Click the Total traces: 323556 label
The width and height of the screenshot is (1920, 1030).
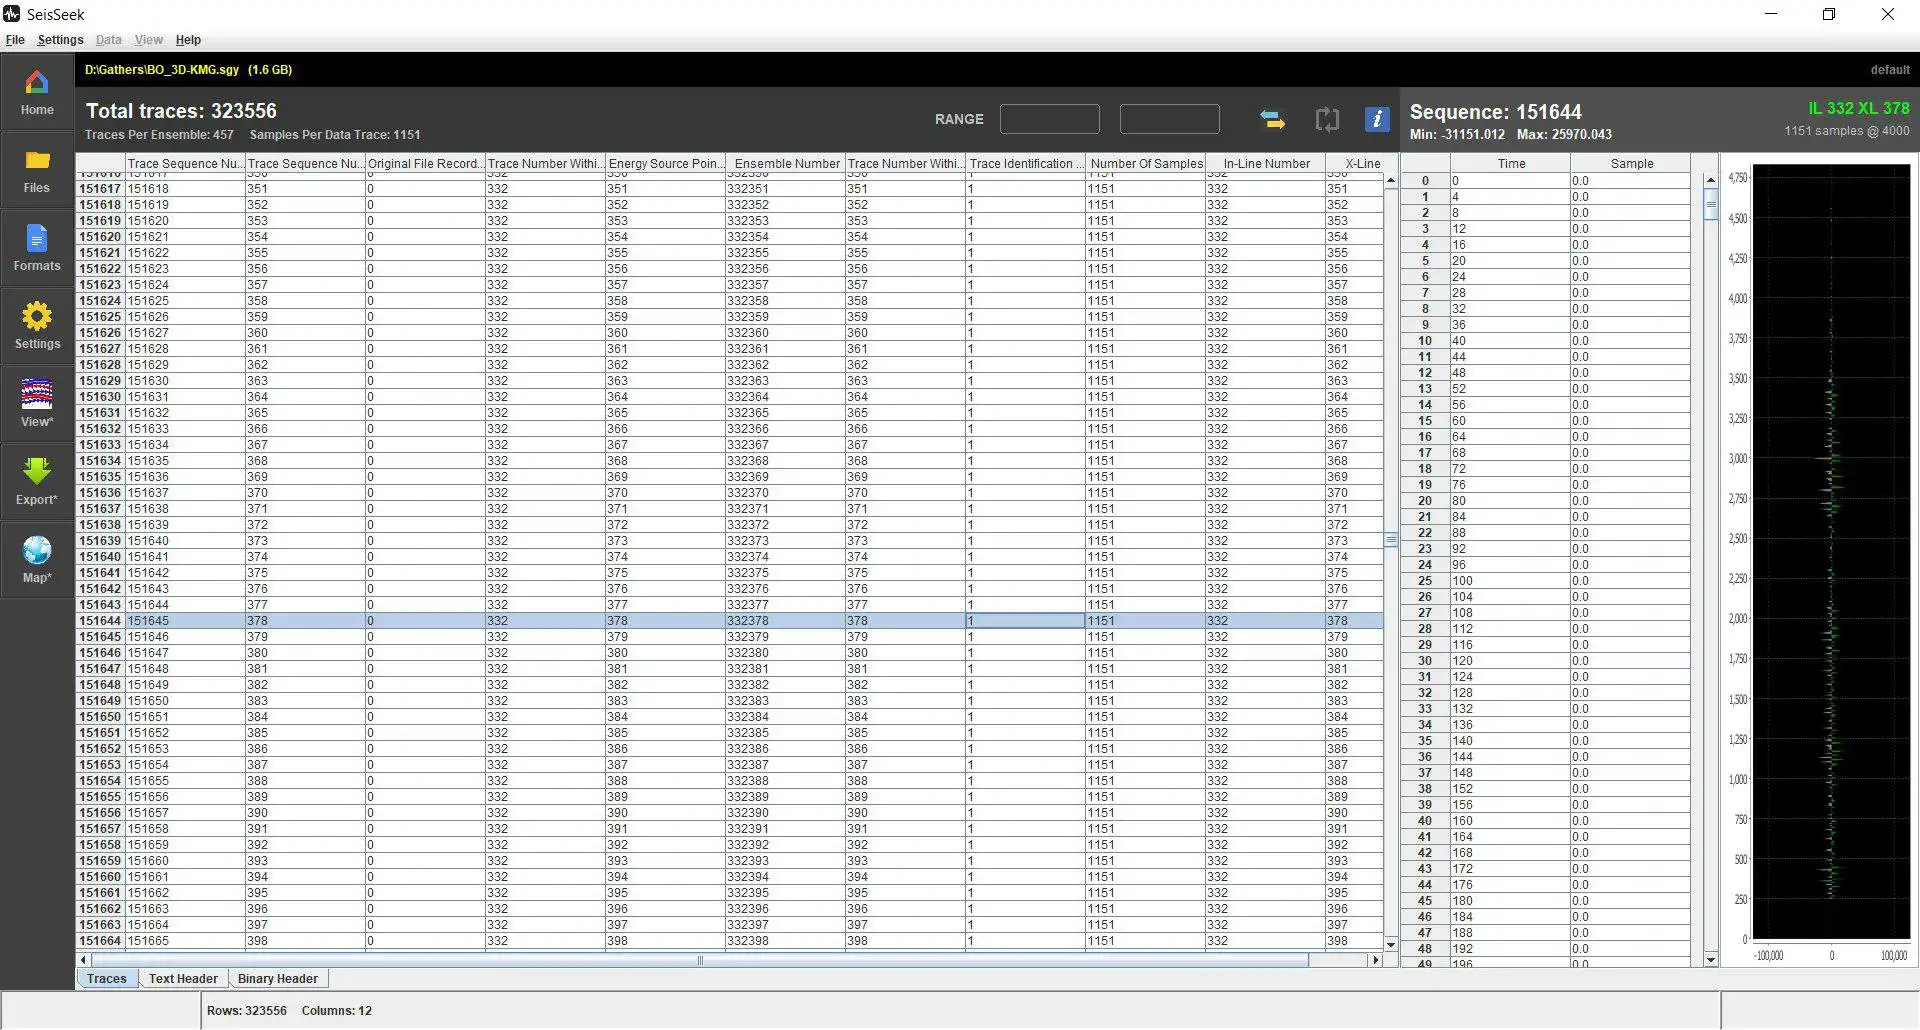181,111
